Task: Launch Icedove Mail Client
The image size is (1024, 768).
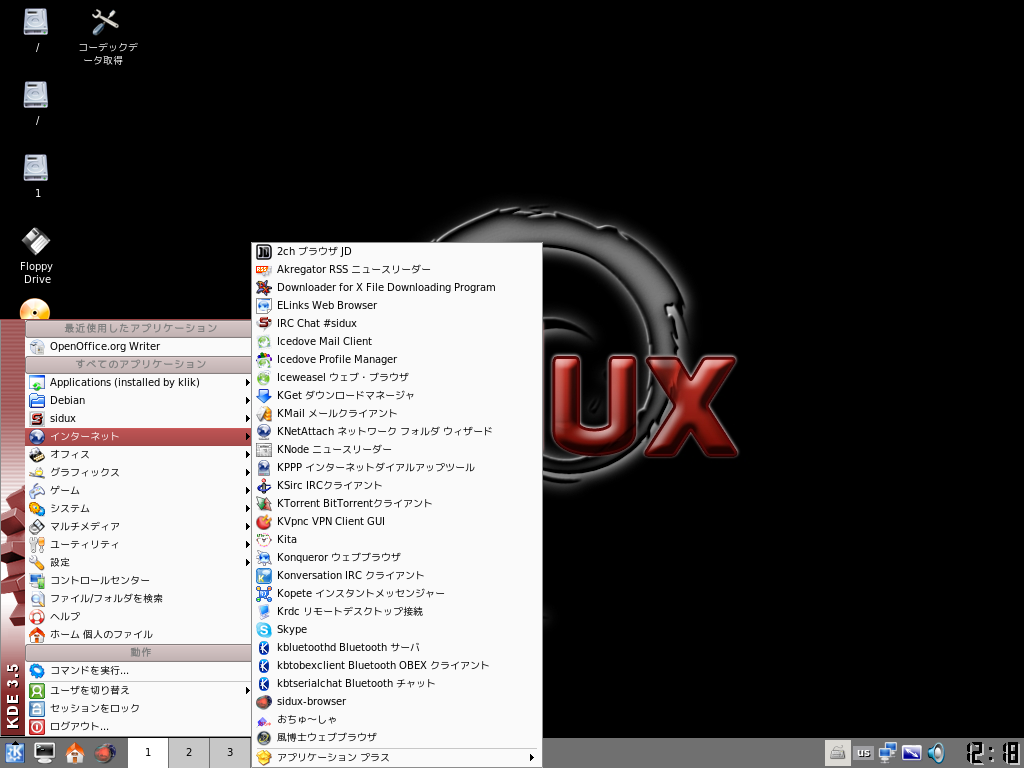Action: click(396, 341)
